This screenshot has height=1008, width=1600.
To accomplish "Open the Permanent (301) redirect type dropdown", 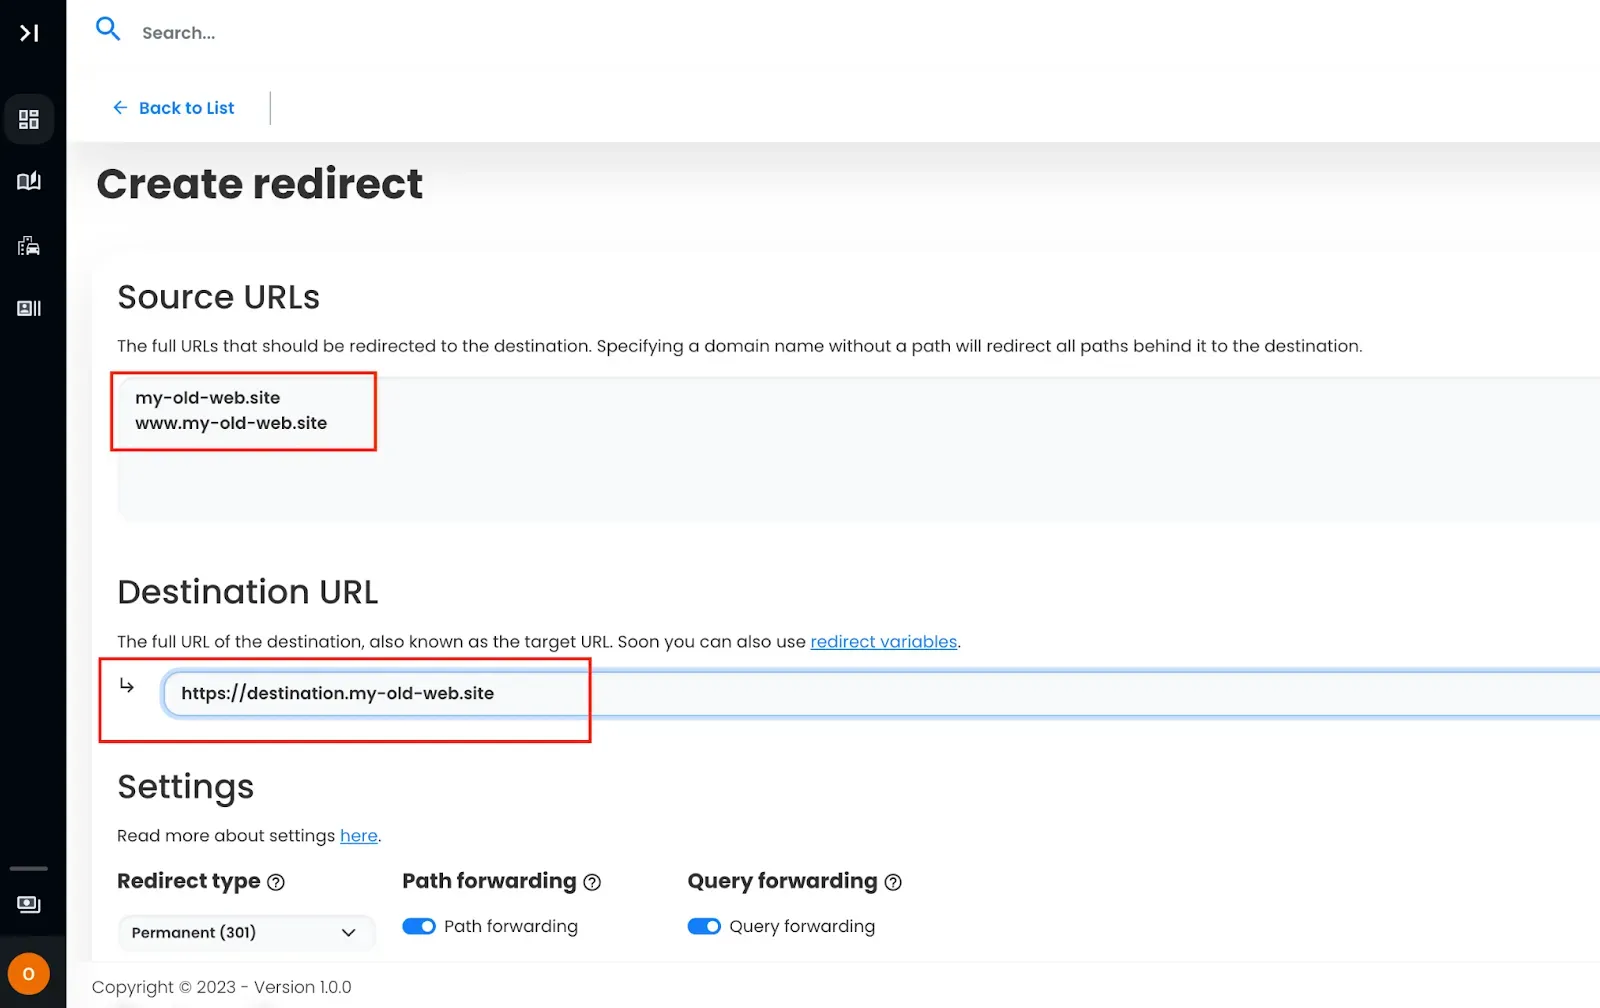I will coord(245,932).
